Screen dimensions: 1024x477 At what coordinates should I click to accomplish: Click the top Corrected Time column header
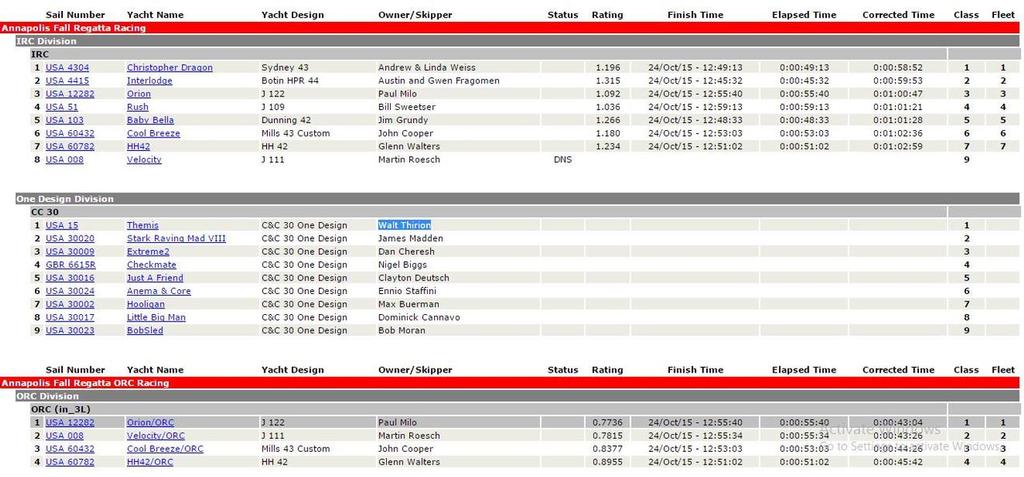coord(898,14)
